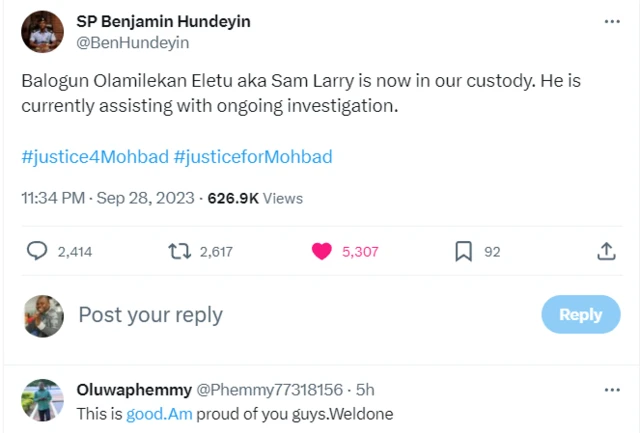Open the #justiceforMohbad hashtag
Image resolution: width=640 pixels, height=433 pixels.
tap(252, 157)
